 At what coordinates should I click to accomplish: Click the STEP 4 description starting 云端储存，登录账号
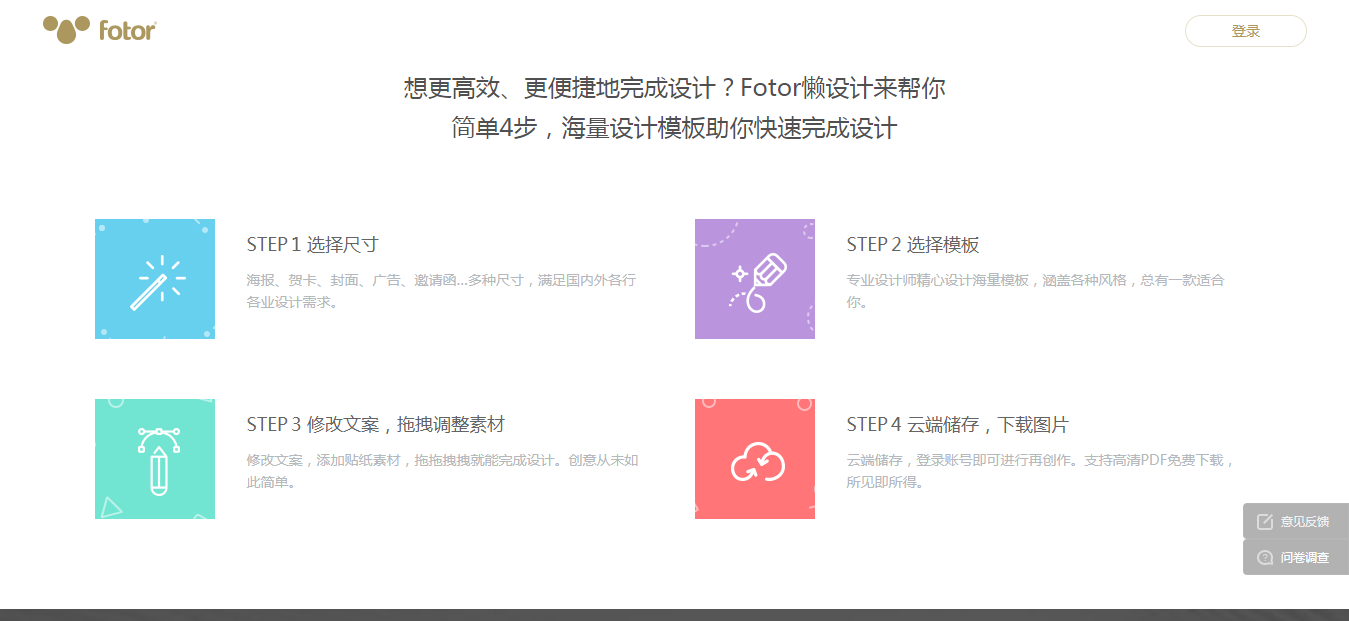pos(1041,471)
